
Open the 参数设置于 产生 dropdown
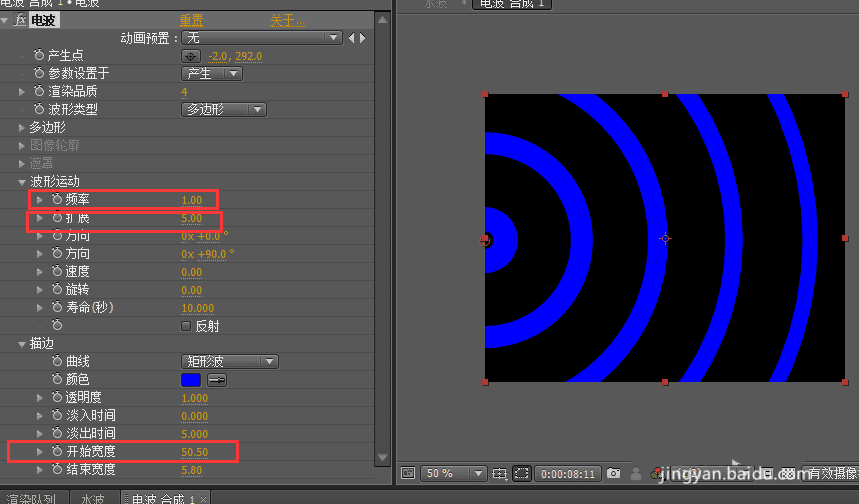click(x=212, y=73)
